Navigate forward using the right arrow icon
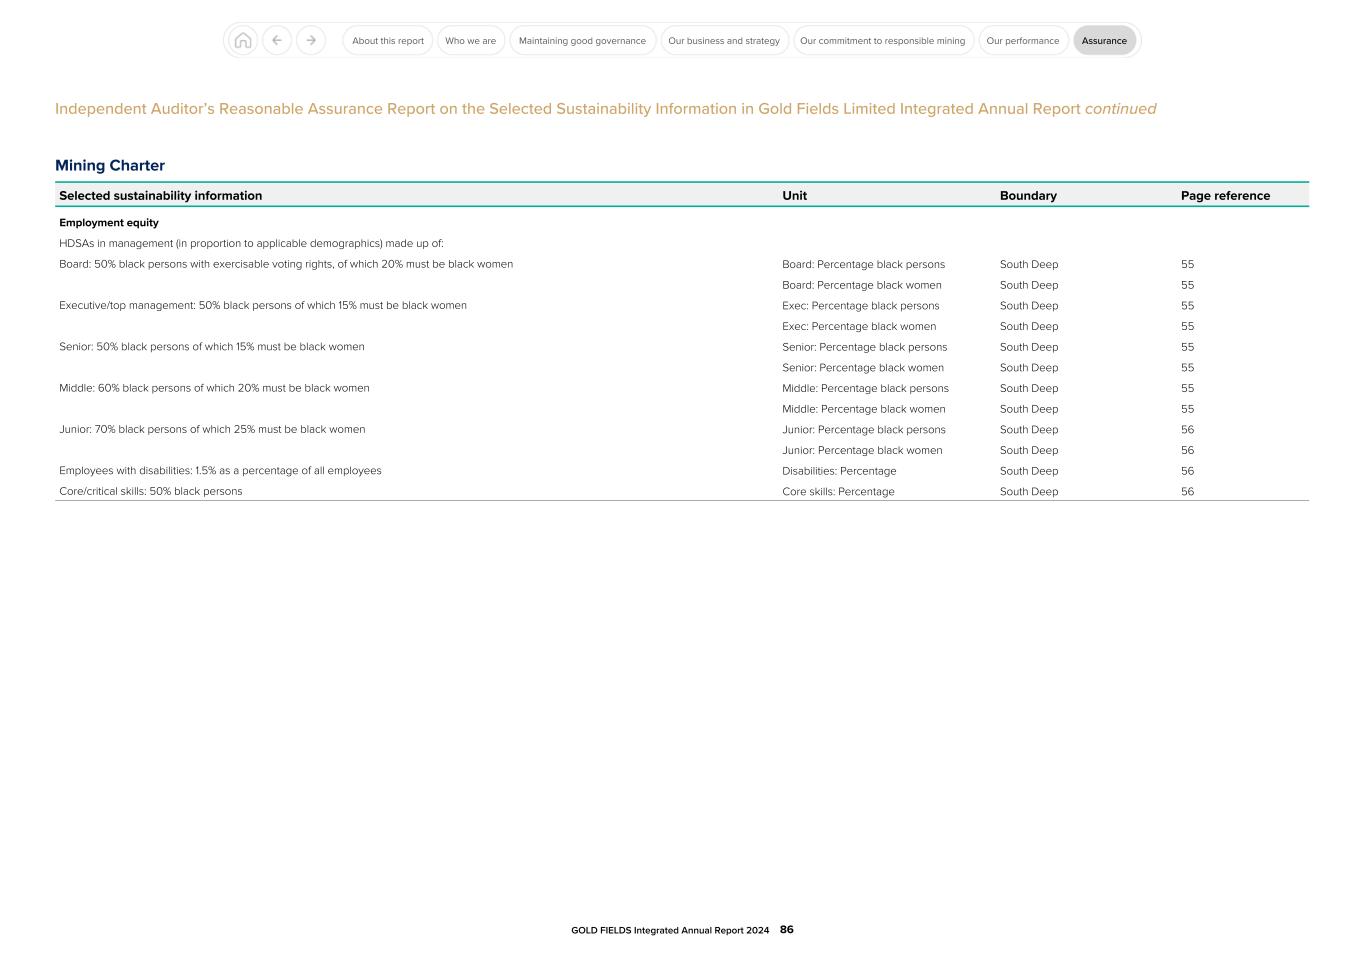Screen dimensions: 1365x968 [x=311, y=40]
